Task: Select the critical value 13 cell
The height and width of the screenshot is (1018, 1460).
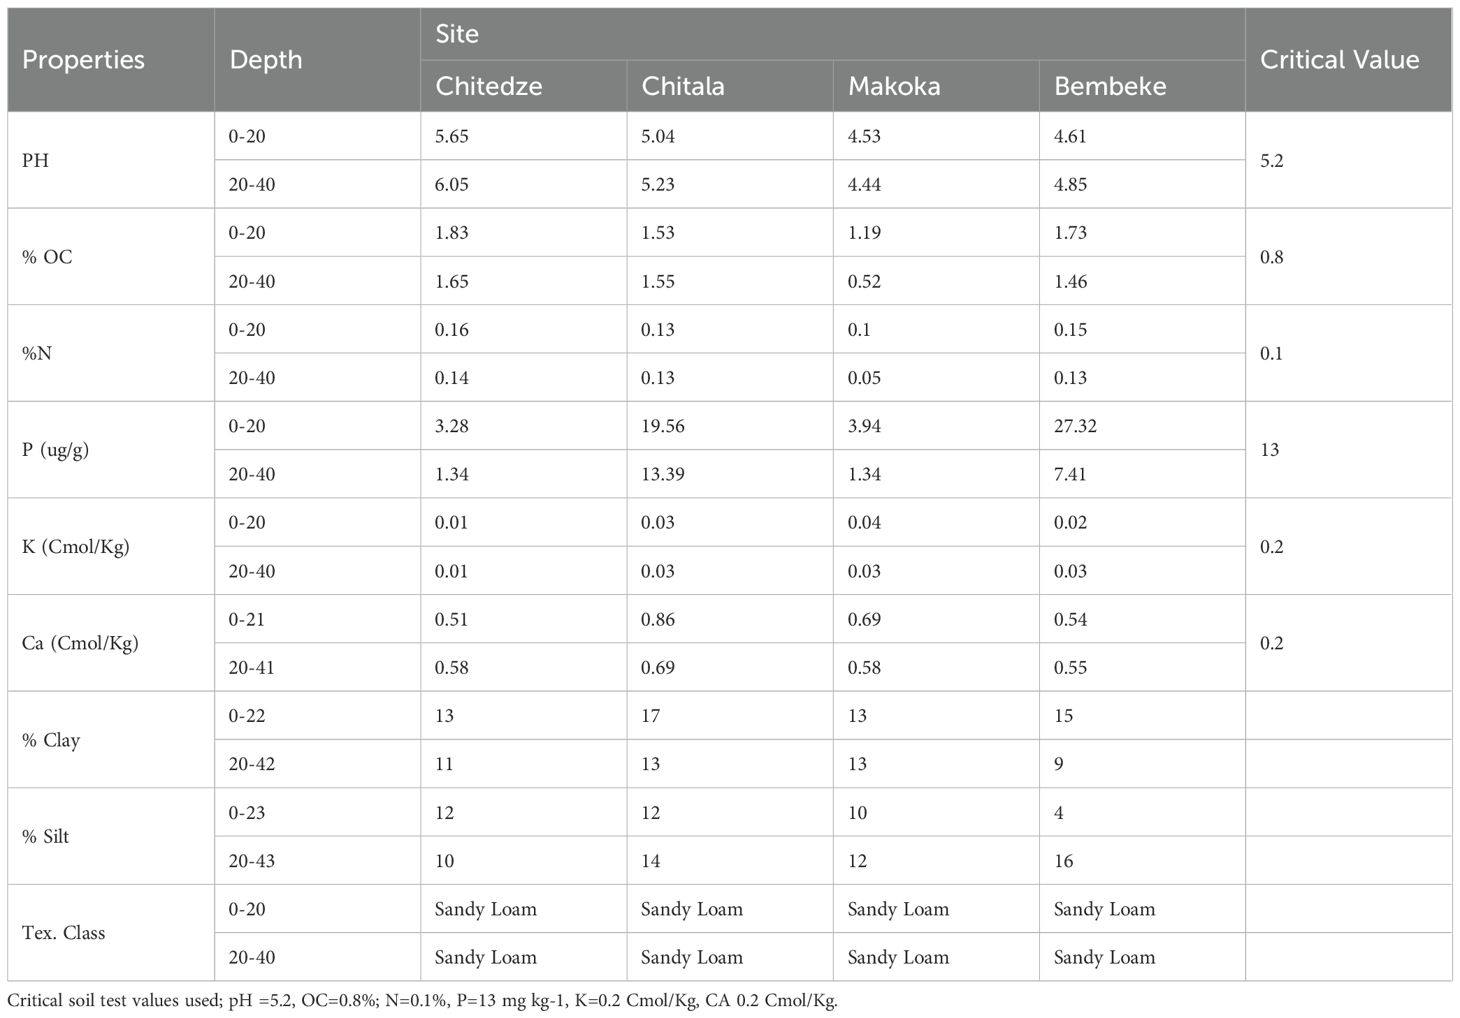Action: click(x=1270, y=450)
